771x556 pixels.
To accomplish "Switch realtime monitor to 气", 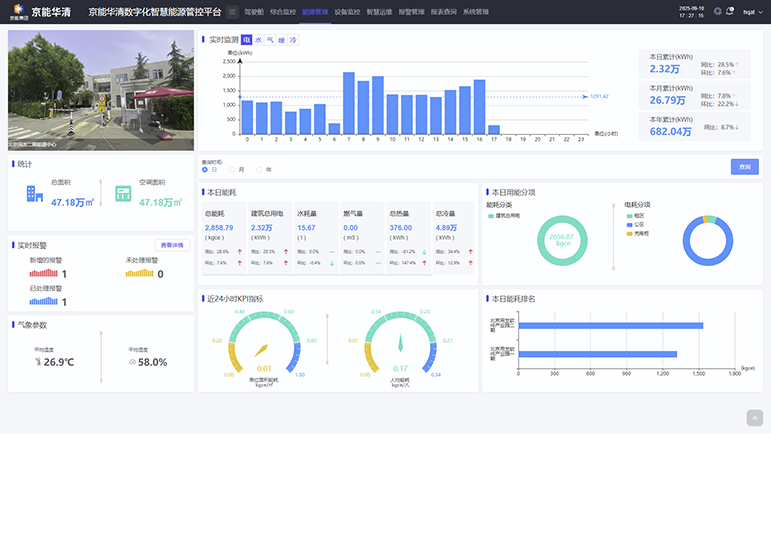I will click(x=270, y=40).
